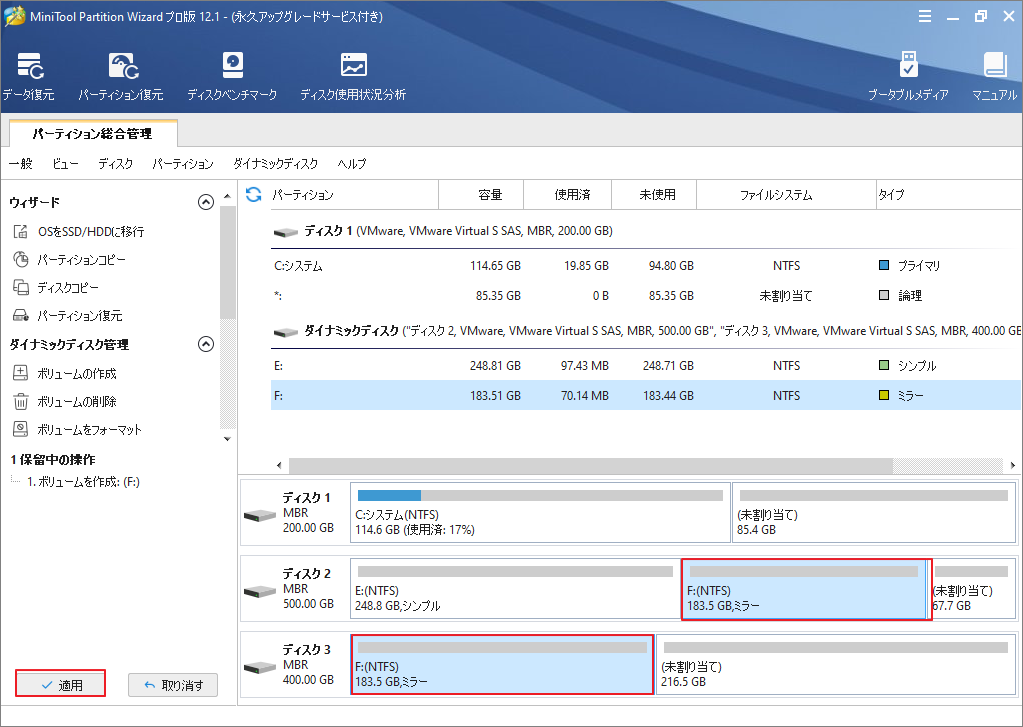Image resolution: width=1023 pixels, height=727 pixels.
Task: Open データ復元 (Data Recovery) tool
Action: click(28, 76)
